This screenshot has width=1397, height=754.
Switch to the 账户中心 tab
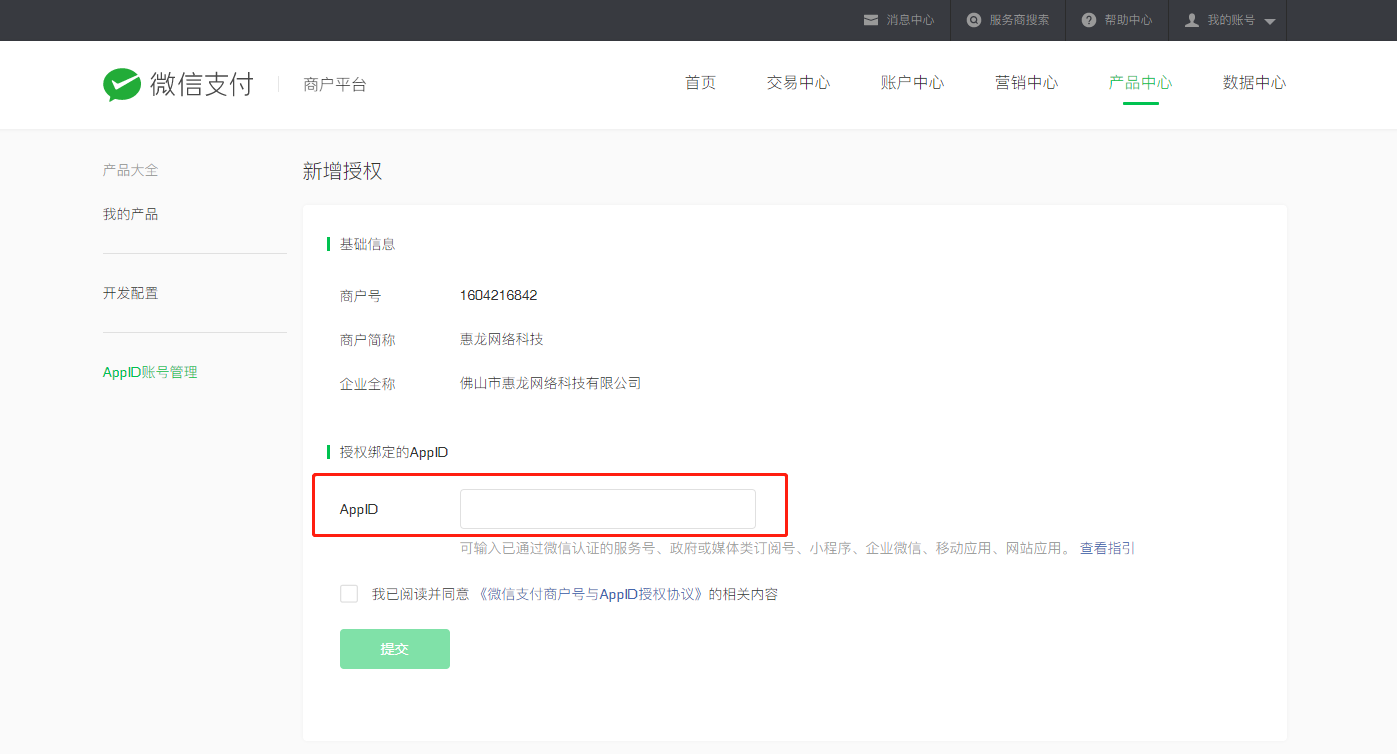[912, 83]
